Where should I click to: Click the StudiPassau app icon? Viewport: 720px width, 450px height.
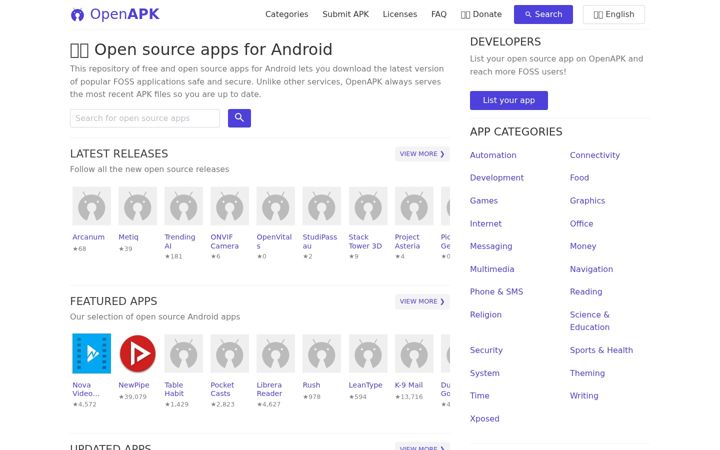pos(321,206)
